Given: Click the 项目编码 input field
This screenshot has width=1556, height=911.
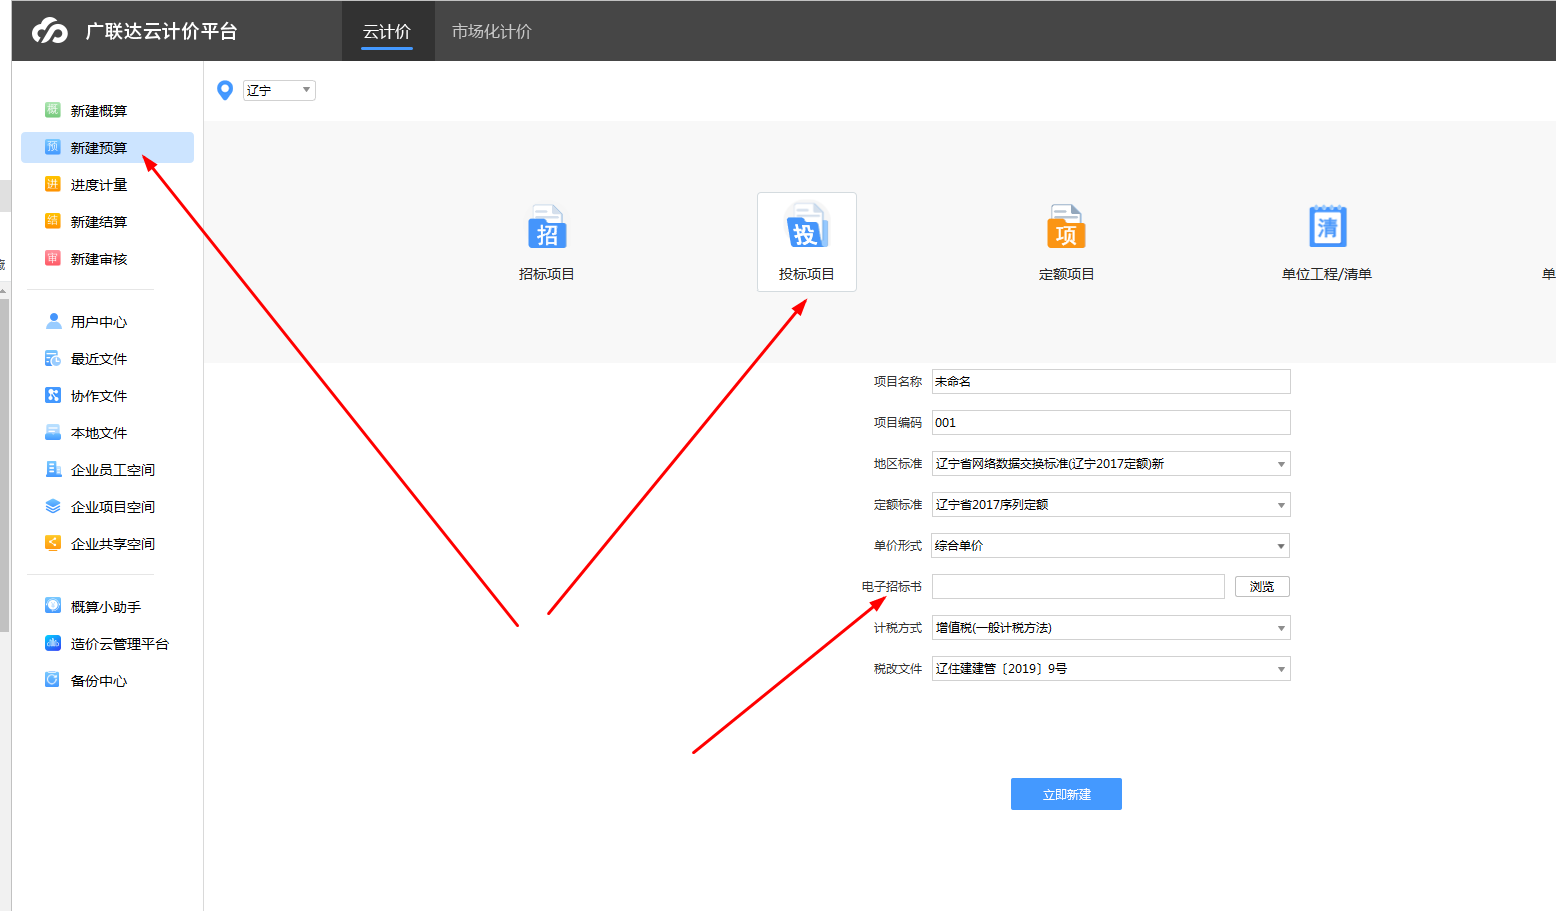Looking at the screenshot, I should [1111, 423].
